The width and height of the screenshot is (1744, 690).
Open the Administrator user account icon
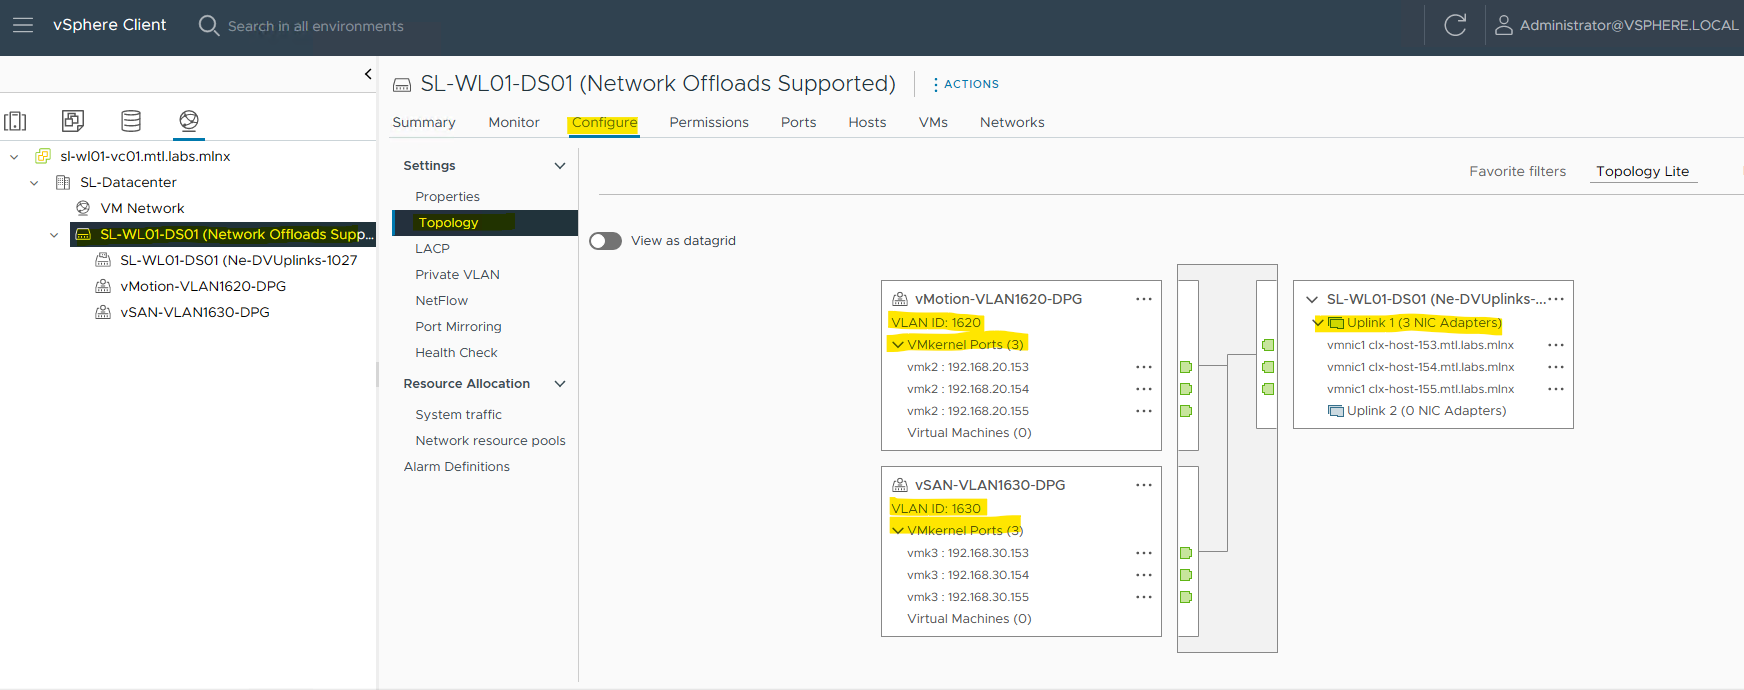[x=1503, y=25]
